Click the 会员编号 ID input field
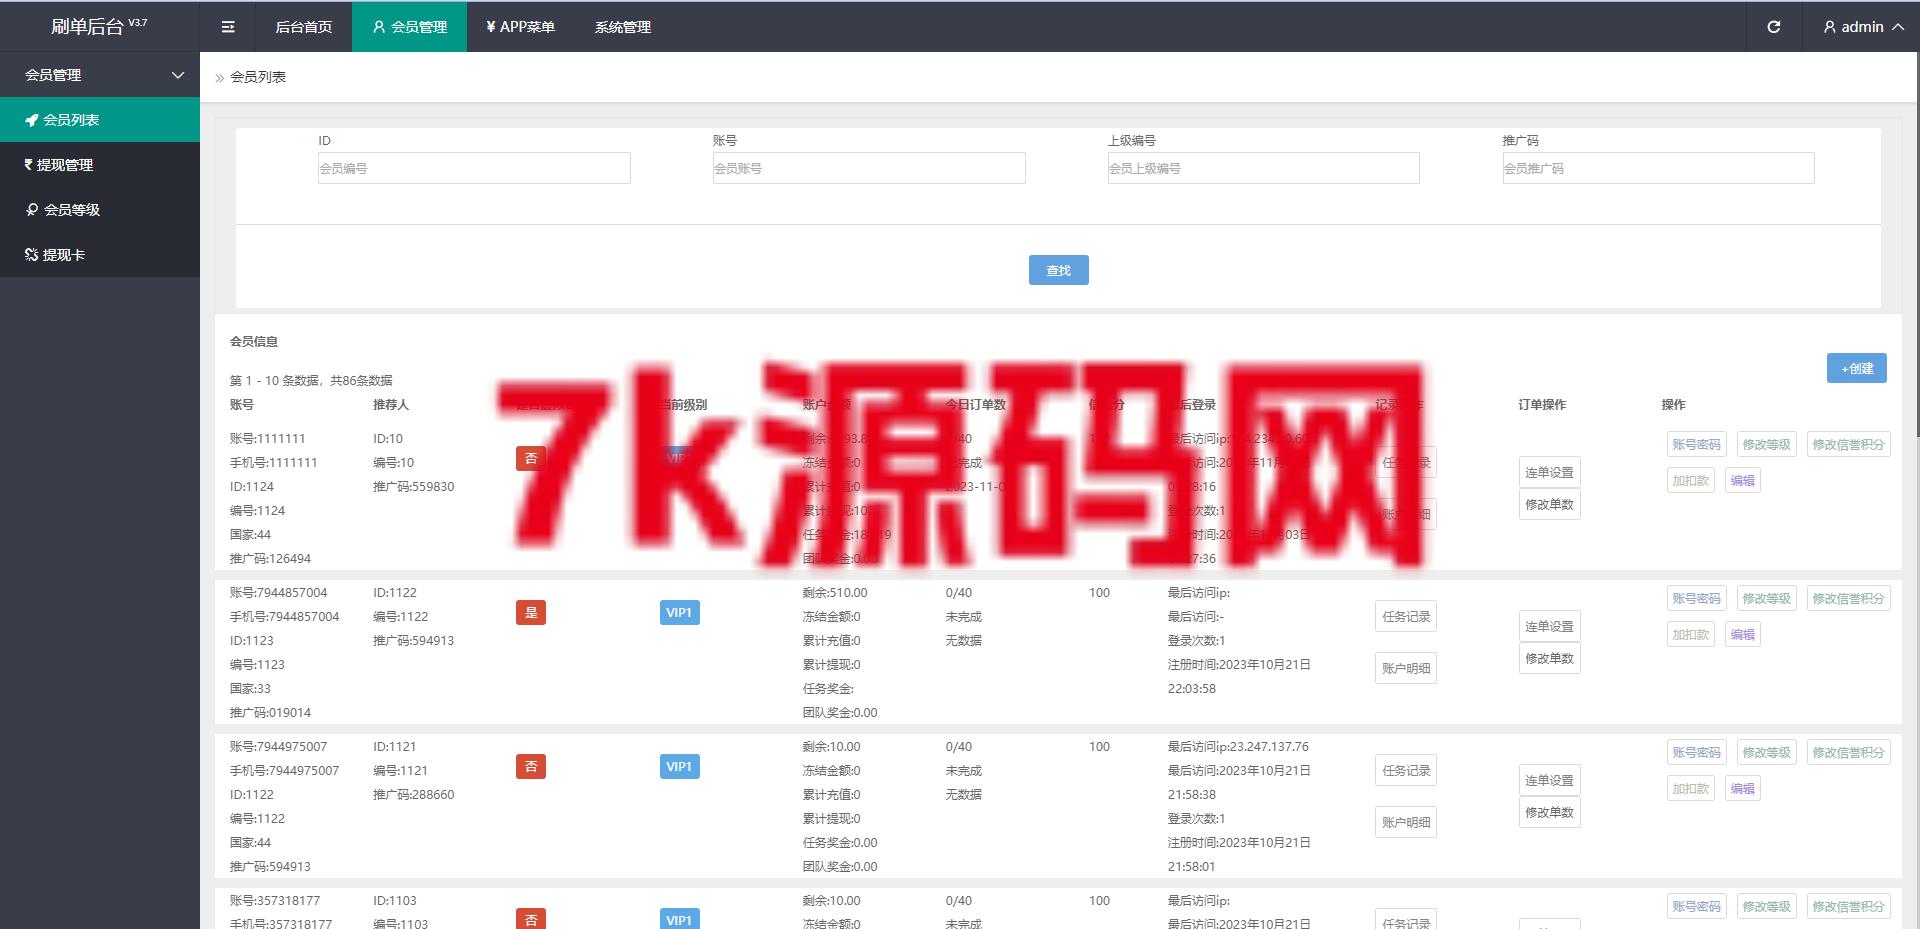Image resolution: width=1920 pixels, height=929 pixels. [474, 168]
